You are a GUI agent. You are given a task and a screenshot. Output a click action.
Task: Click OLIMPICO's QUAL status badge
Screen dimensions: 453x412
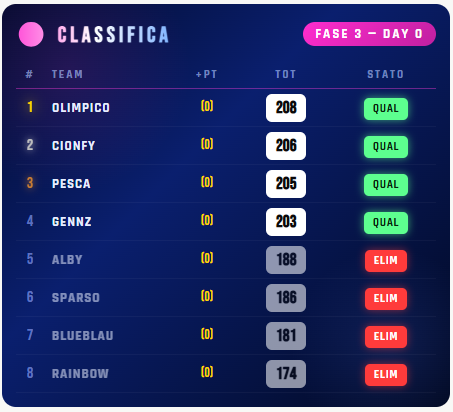386,109
